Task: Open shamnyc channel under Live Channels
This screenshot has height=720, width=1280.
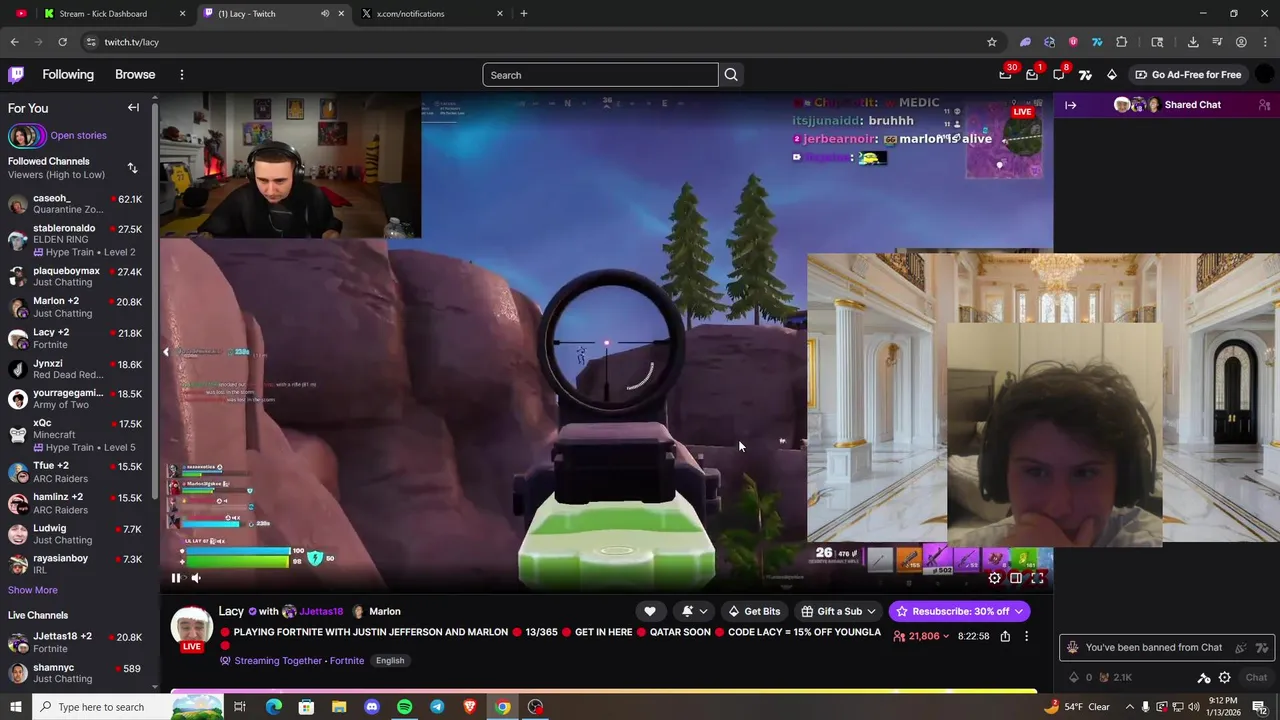Action: click(x=75, y=673)
